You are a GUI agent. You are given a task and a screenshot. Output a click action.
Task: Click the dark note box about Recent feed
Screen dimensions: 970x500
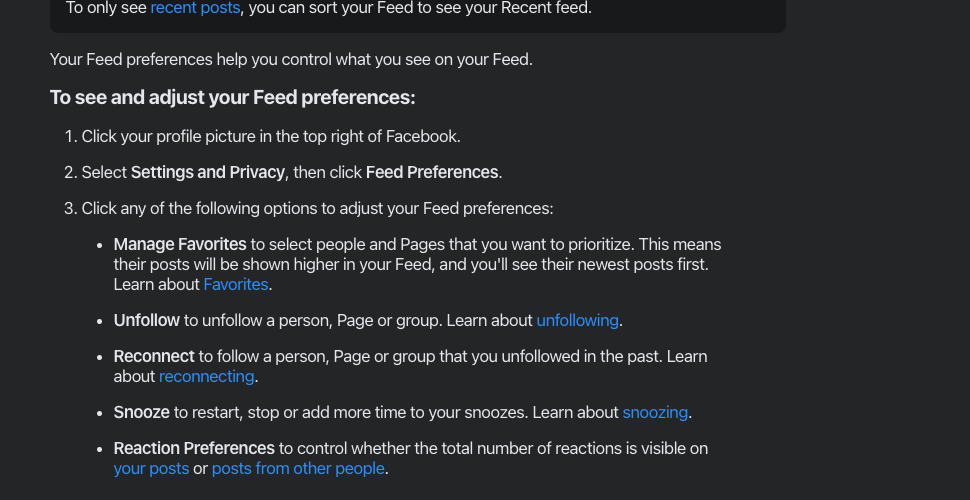418,14
